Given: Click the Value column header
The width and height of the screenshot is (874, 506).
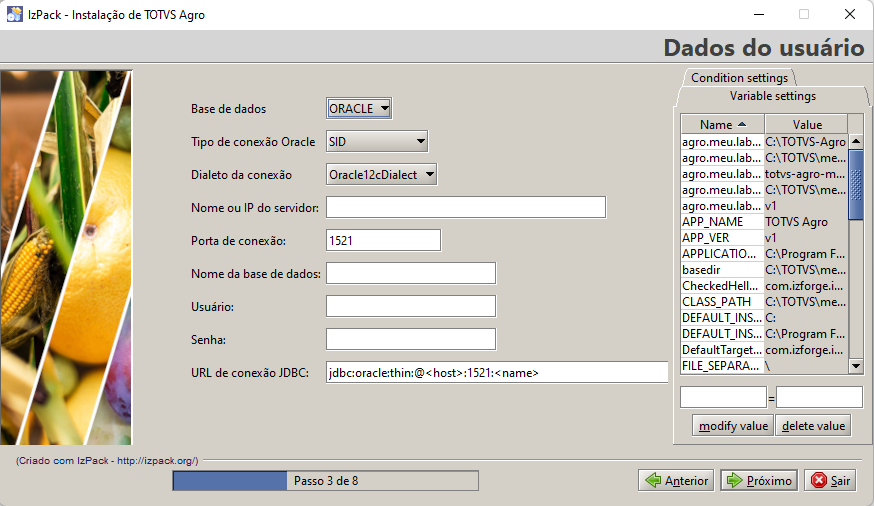Looking at the screenshot, I should click(x=807, y=124).
